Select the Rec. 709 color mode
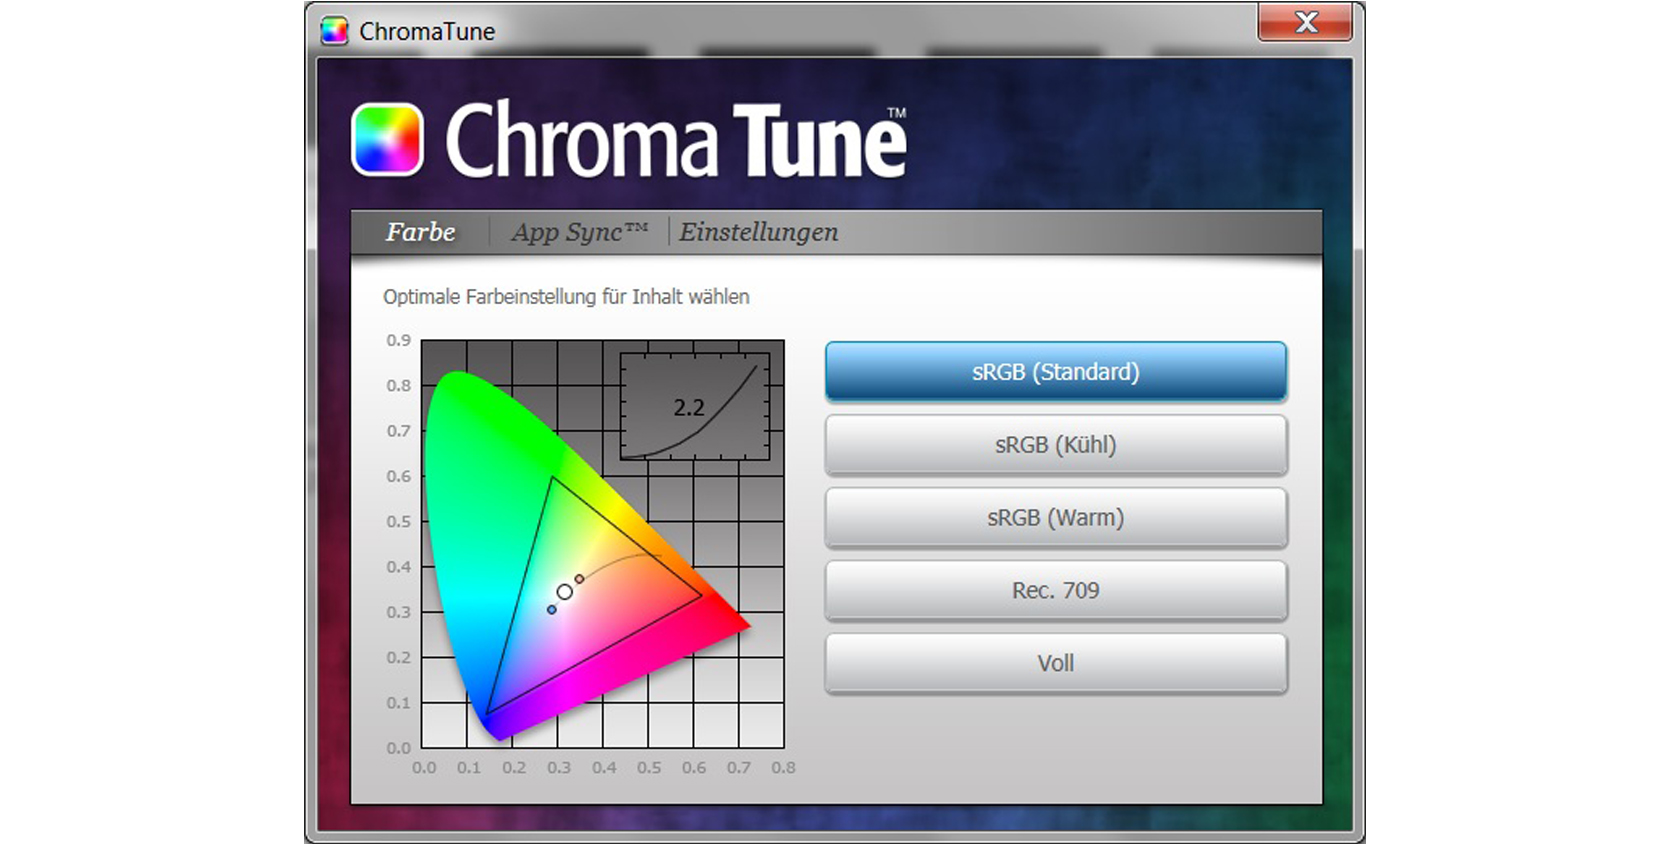 coord(1056,591)
